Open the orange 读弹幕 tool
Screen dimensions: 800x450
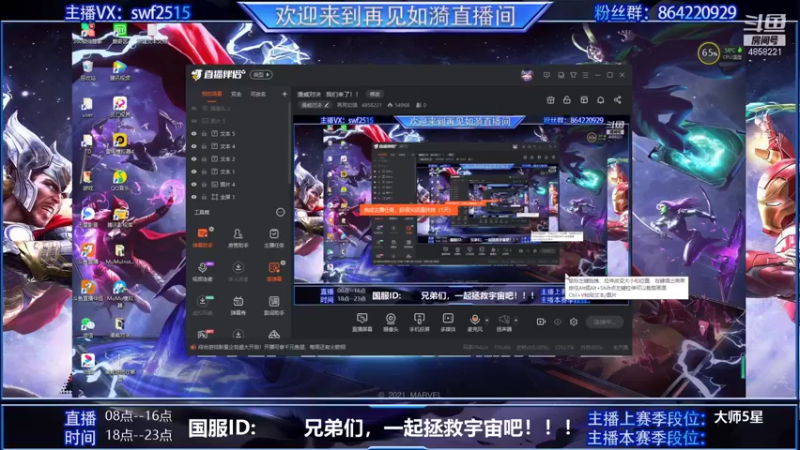coord(274,271)
